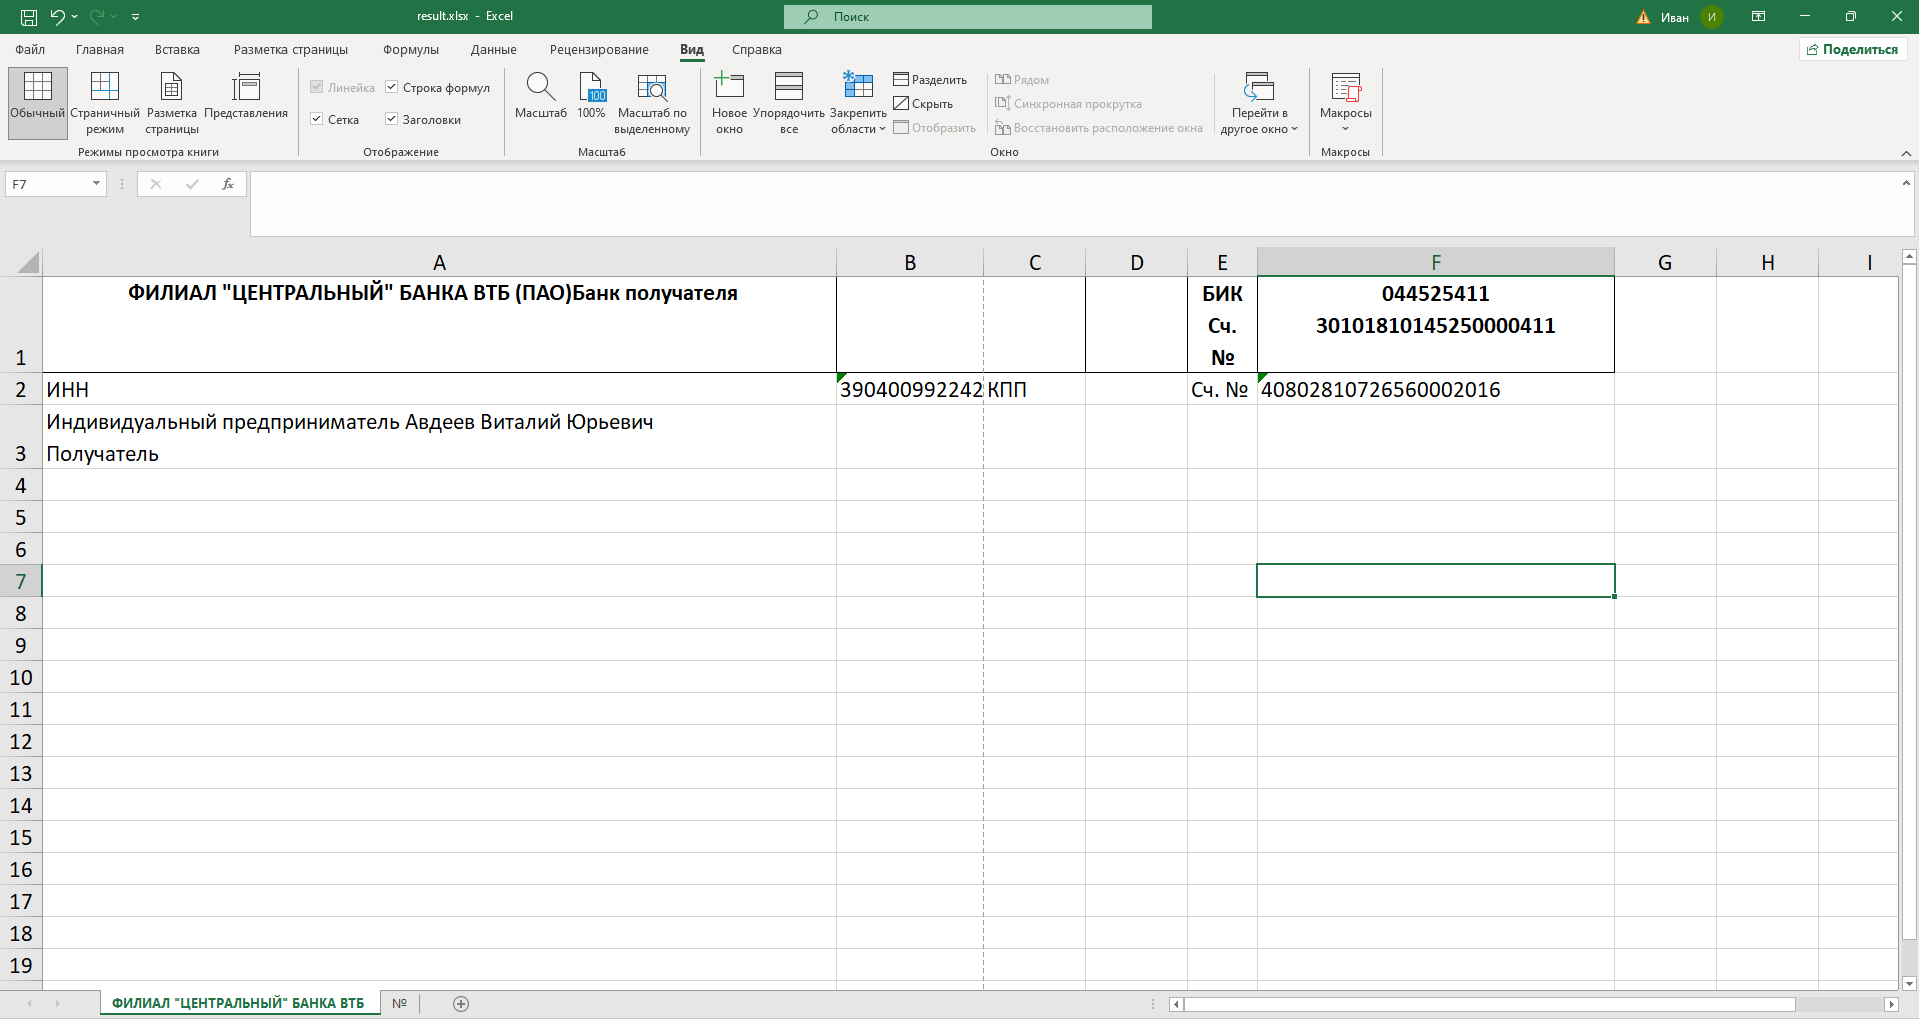Image resolution: width=1919 pixels, height=1019 pixels.
Task: Set zoom to 100%
Action: (x=591, y=97)
